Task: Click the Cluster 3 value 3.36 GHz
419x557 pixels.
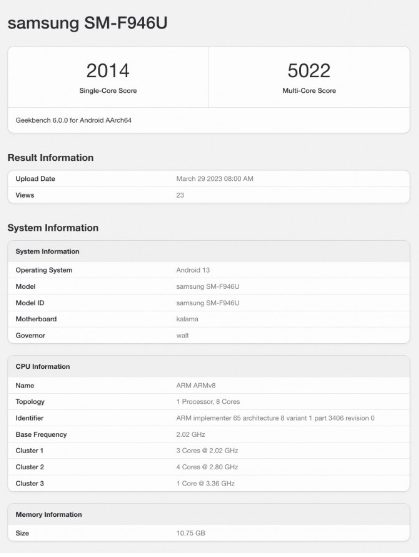Action: point(205,483)
